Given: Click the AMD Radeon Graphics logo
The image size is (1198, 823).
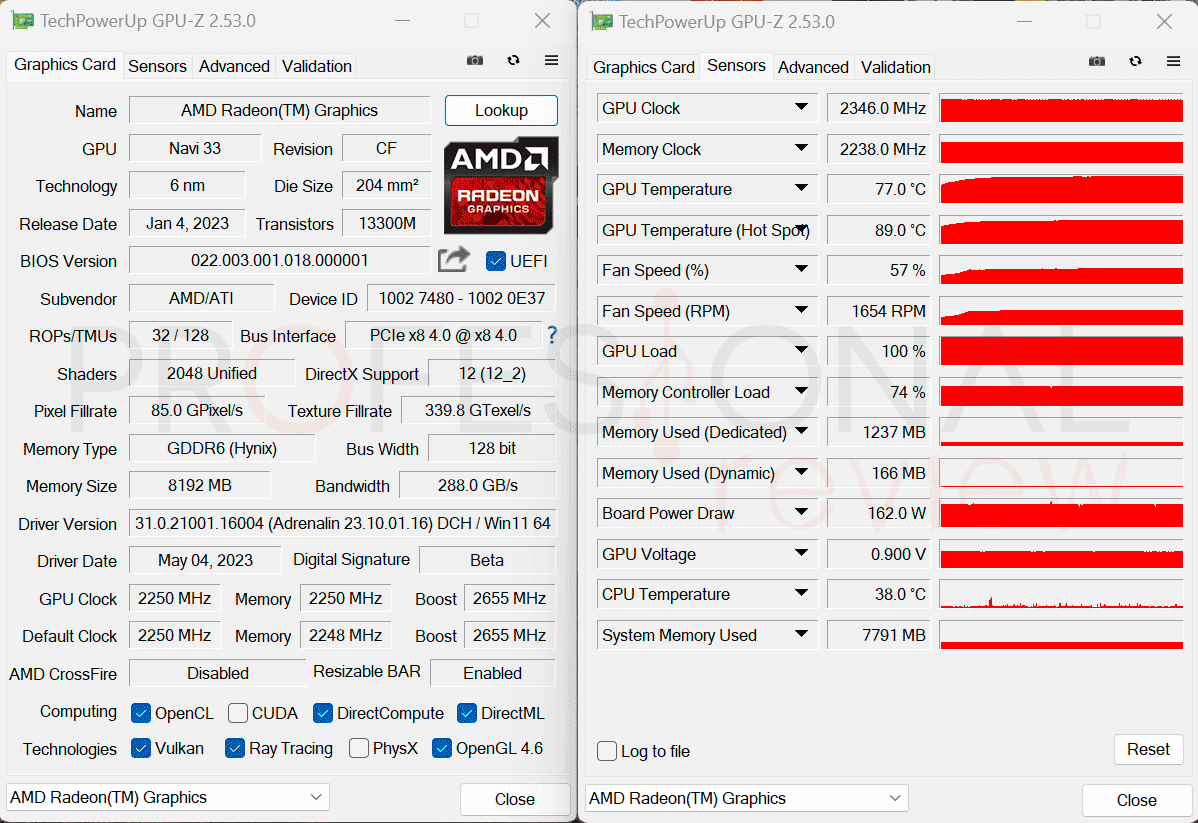Looking at the screenshot, I should click(x=501, y=185).
